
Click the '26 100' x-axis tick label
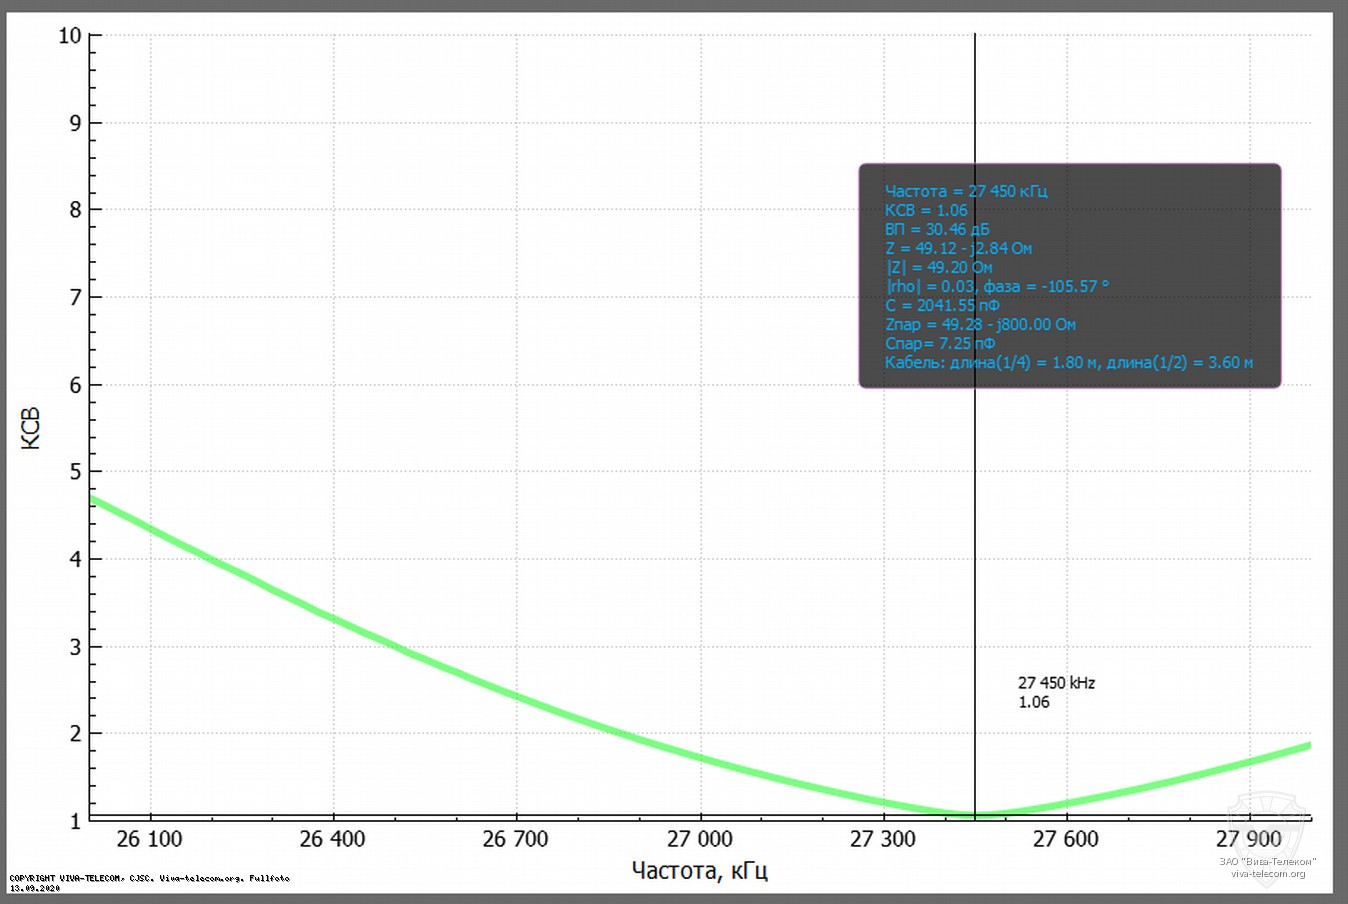click(149, 839)
